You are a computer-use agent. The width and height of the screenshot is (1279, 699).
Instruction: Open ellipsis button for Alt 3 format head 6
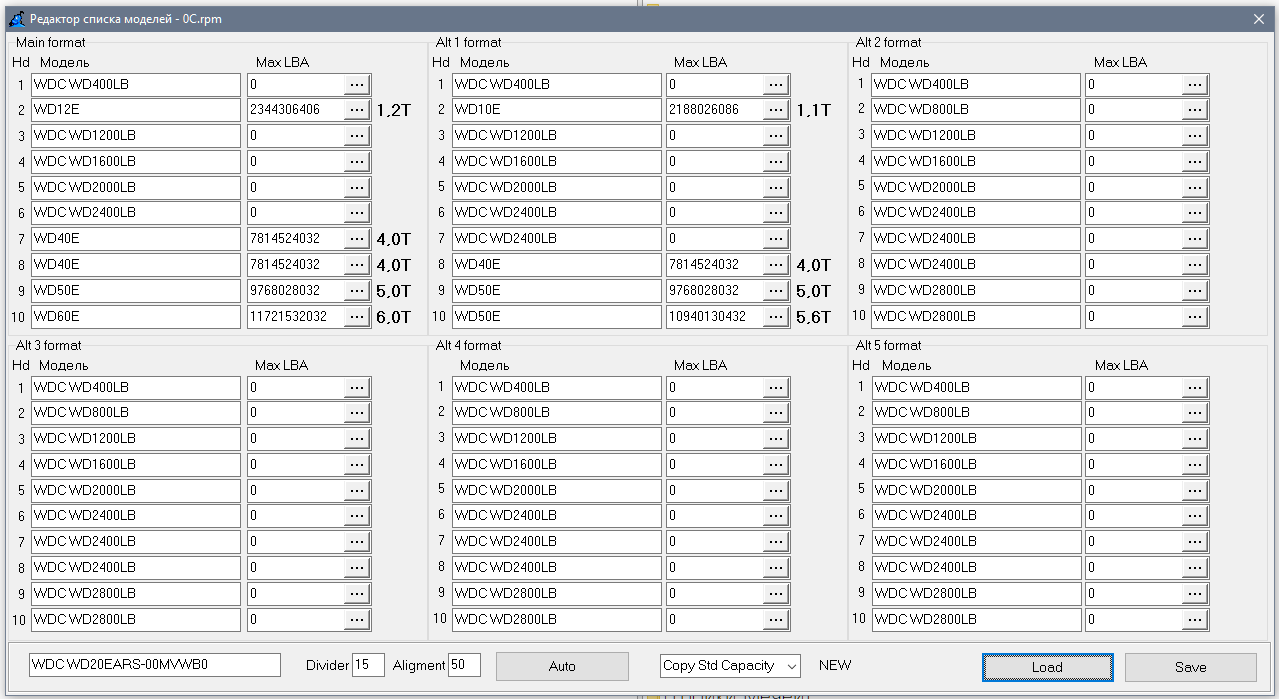click(357, 516)
